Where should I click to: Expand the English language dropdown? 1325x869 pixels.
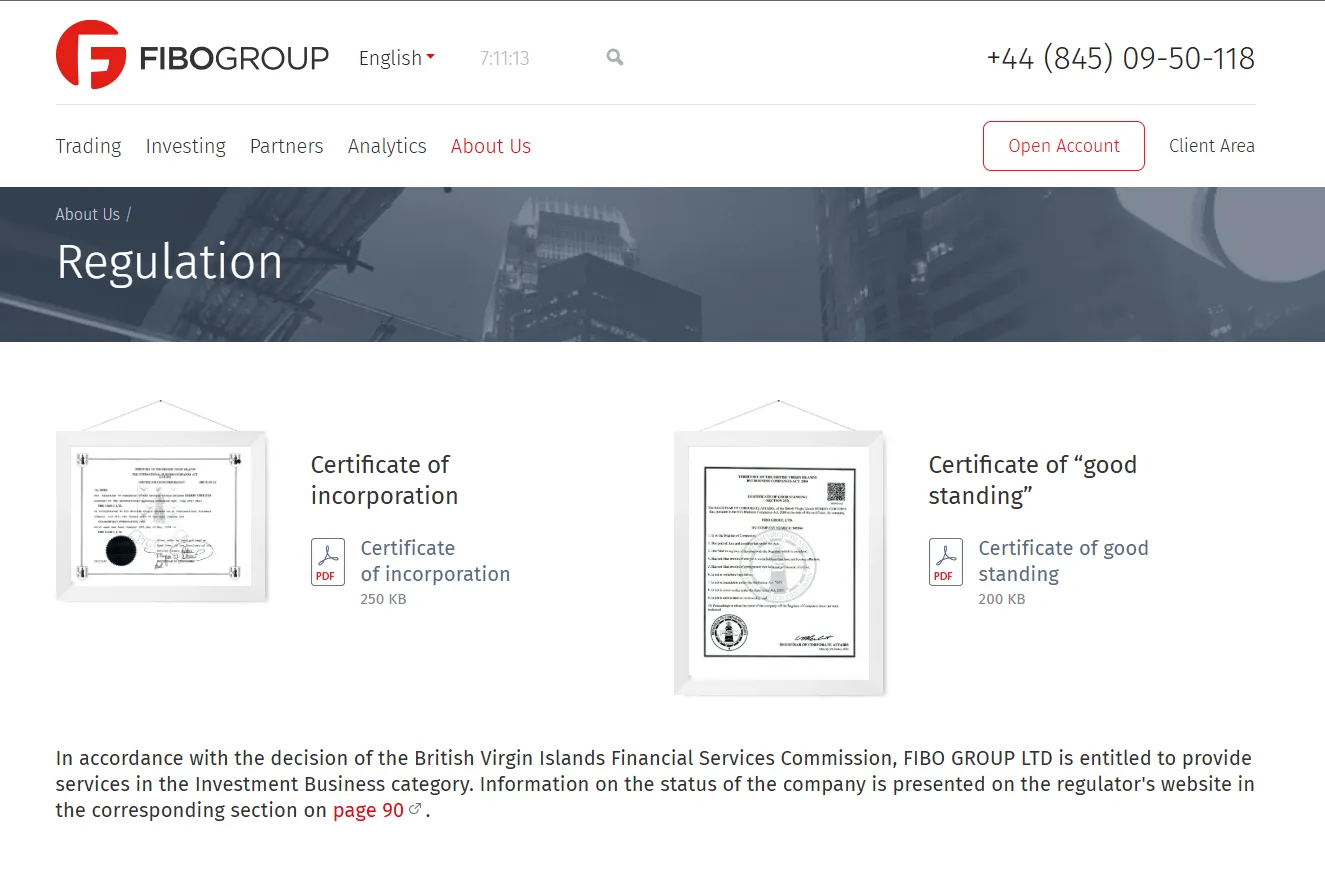tap(396, 58)
